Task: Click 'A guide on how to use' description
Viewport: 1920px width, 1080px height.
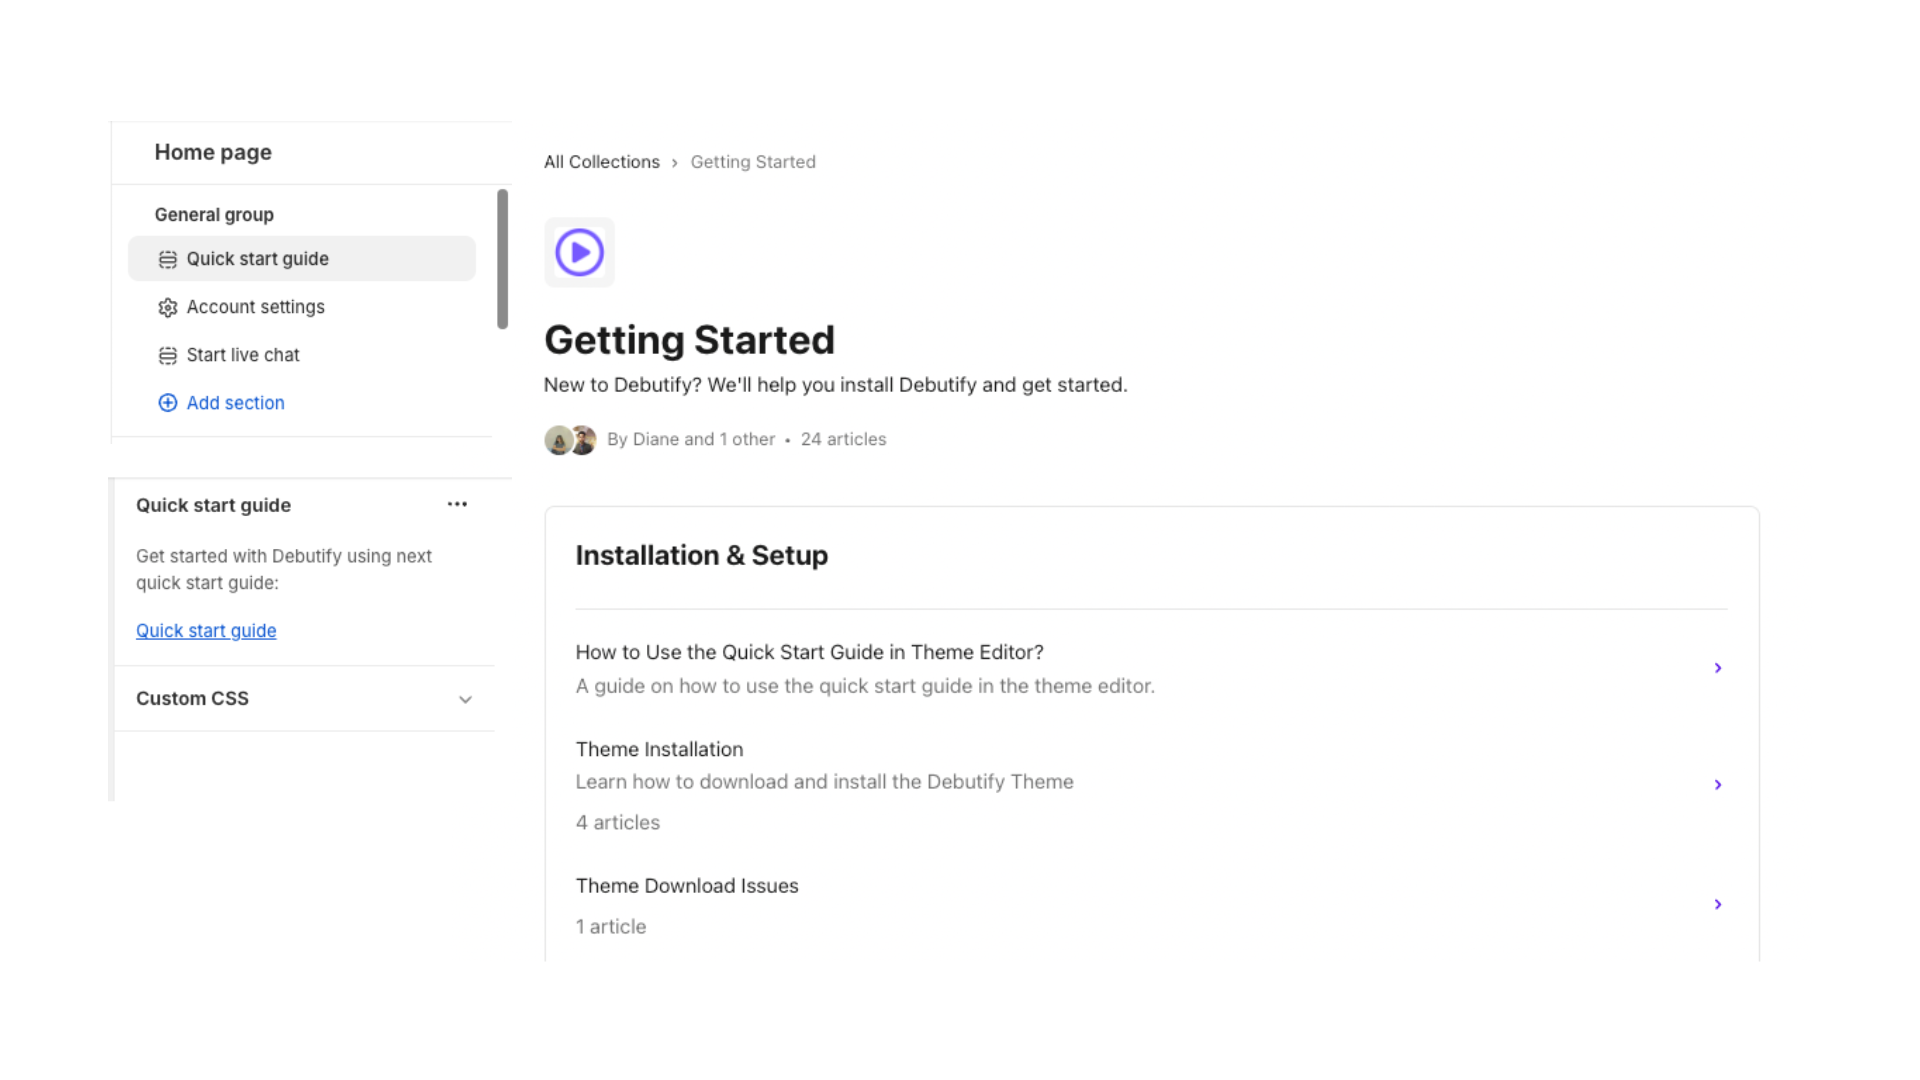Action: [x=865, y=686]
